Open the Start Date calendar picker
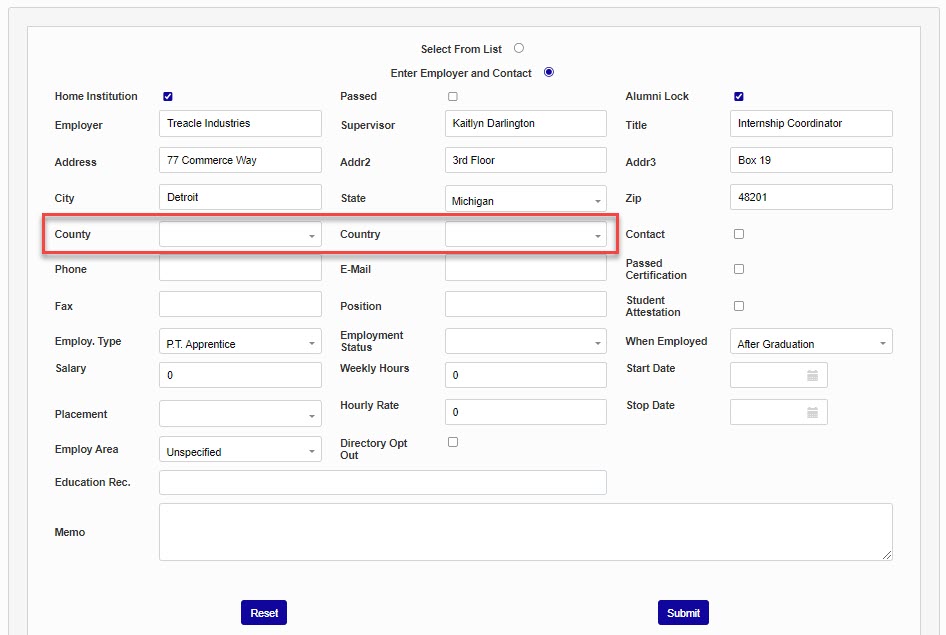 pos(812,375)
